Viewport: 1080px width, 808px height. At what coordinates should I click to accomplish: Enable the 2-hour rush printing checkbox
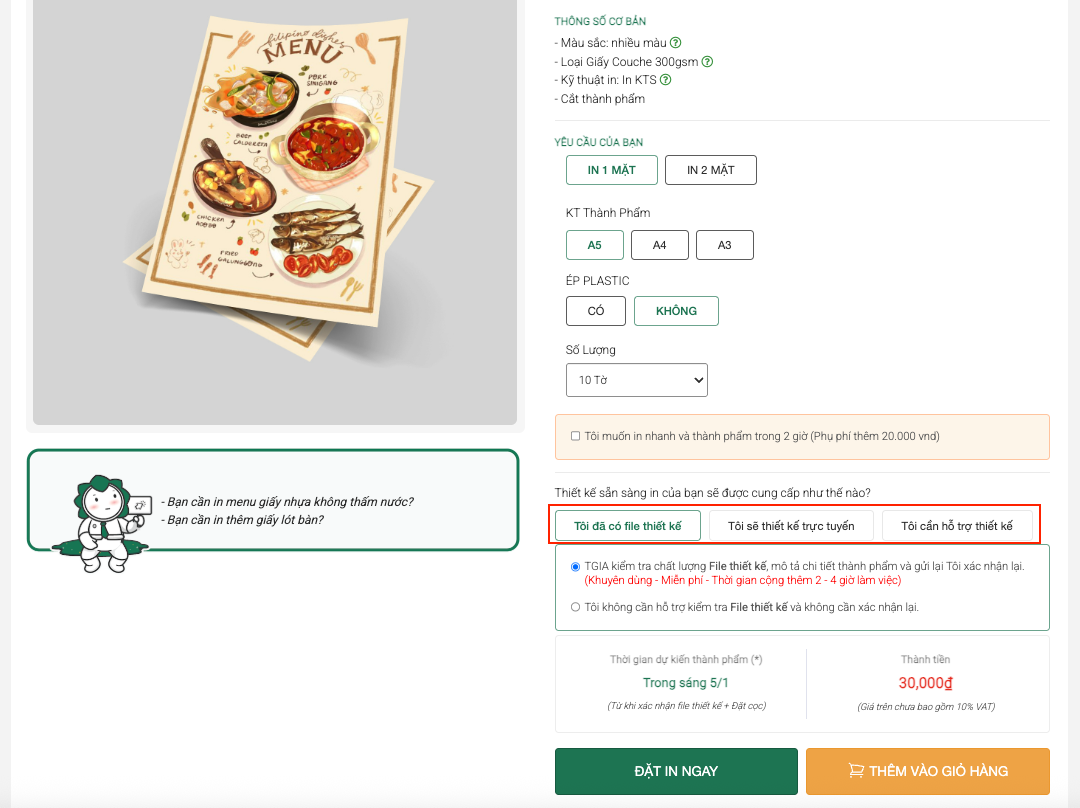(x=575, y=436)
